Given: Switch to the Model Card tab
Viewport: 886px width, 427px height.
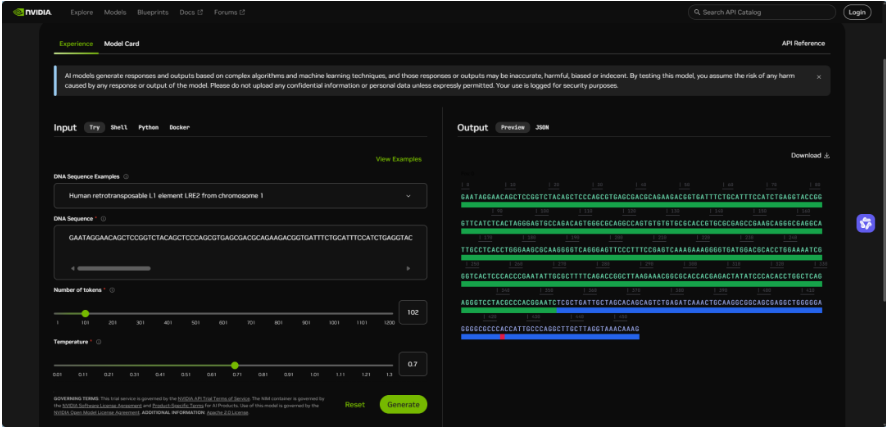Looking at the screenshot, I should pyautogui.click(x=121, y=43).
